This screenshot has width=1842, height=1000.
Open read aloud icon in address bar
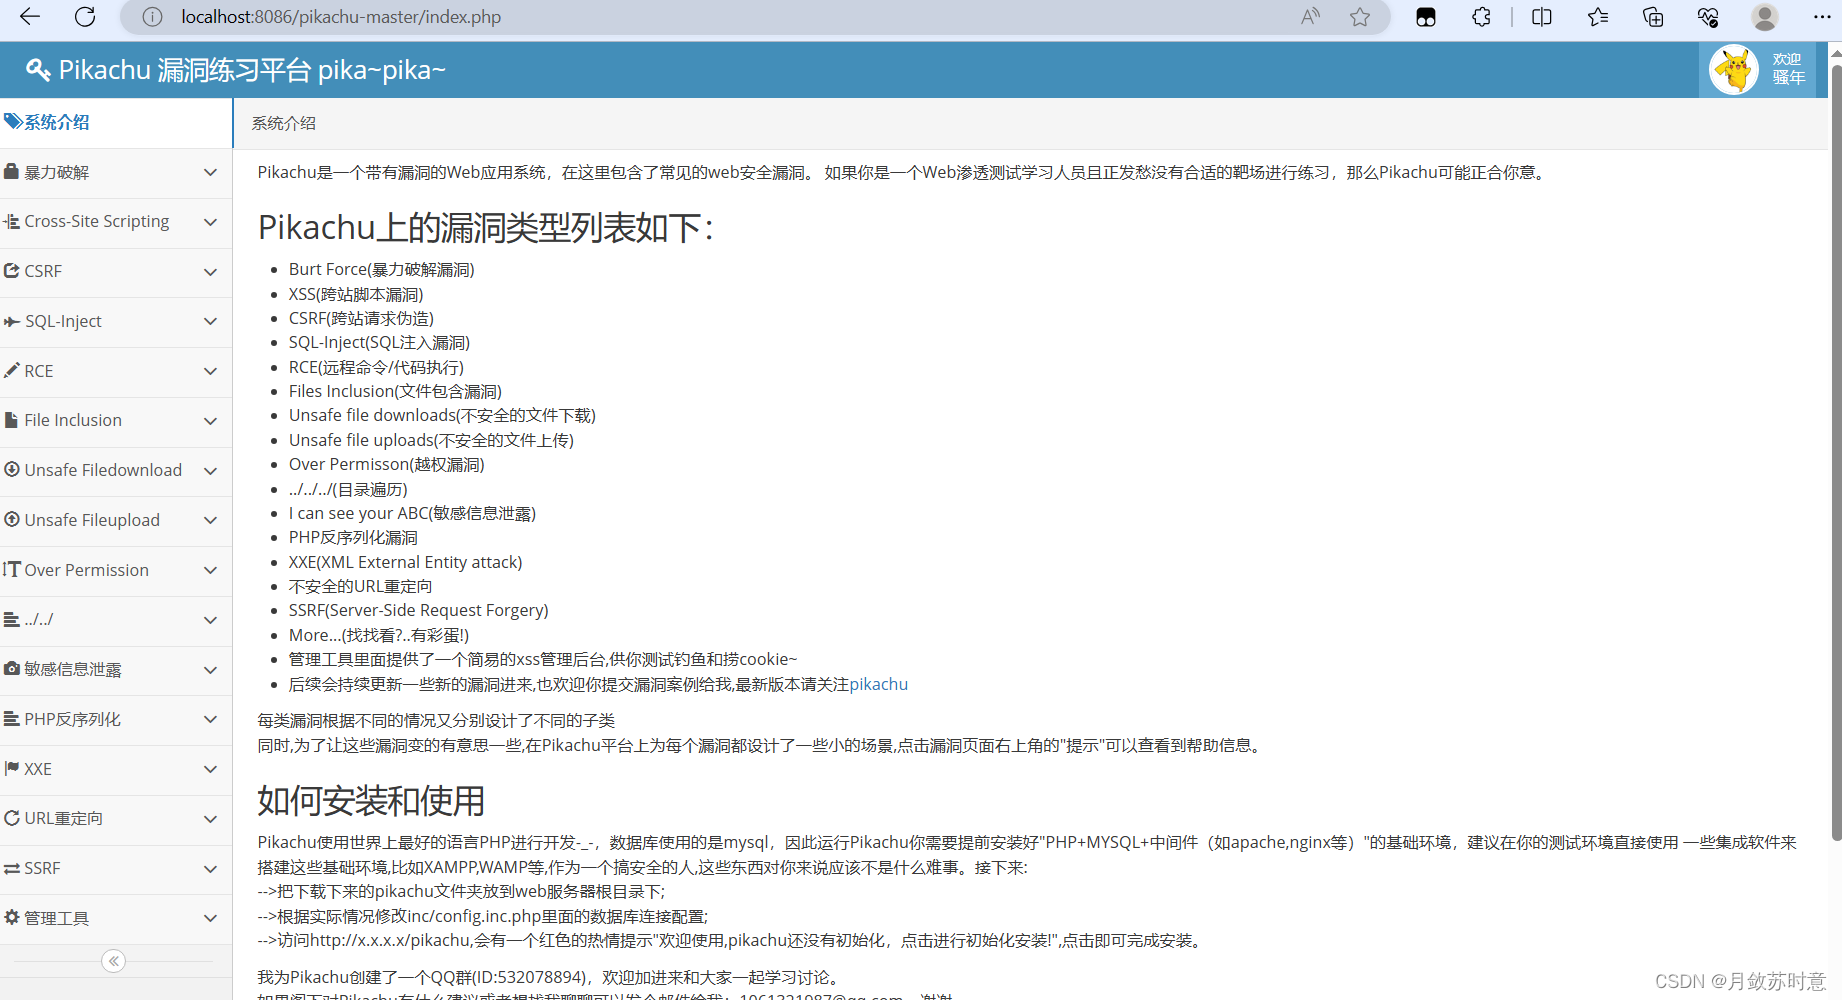[1310, 17]
